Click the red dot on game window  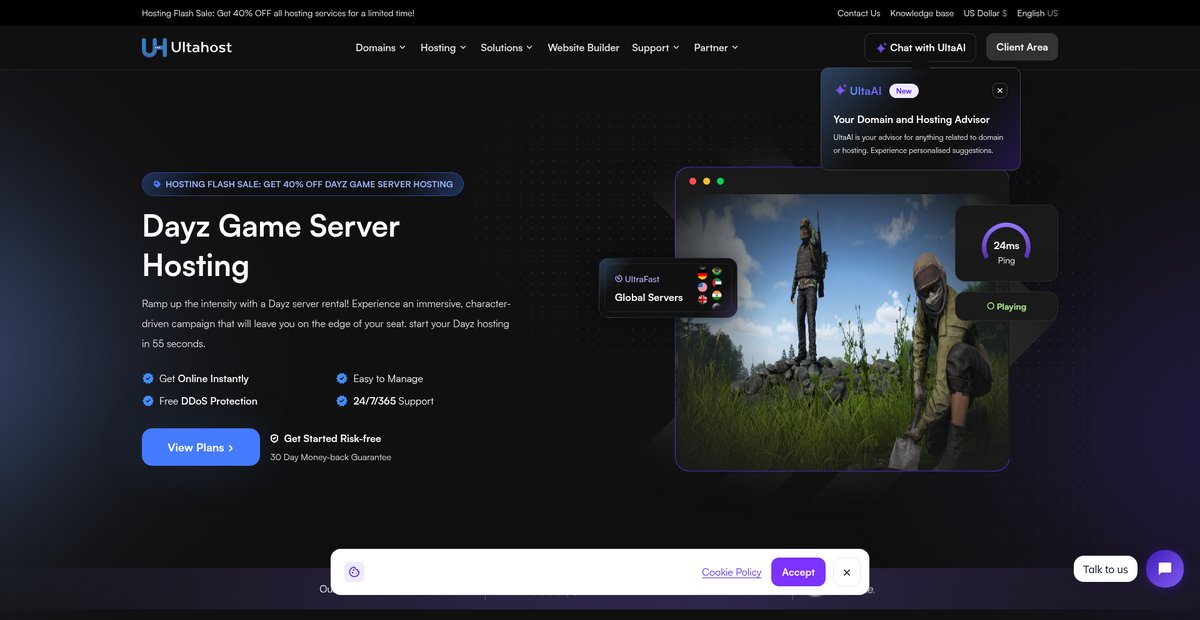coord(693,181)
